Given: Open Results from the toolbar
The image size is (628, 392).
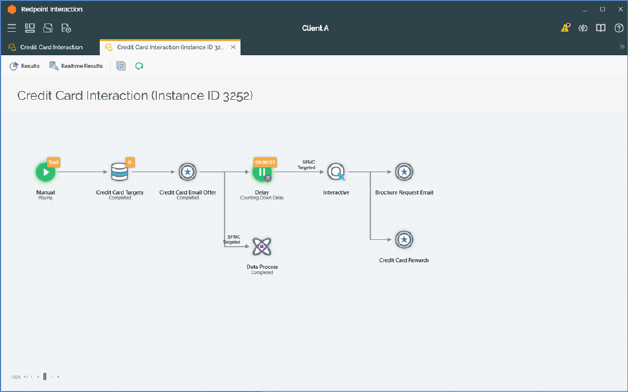Looking at the screenshot, I should (x=25, y=66).
